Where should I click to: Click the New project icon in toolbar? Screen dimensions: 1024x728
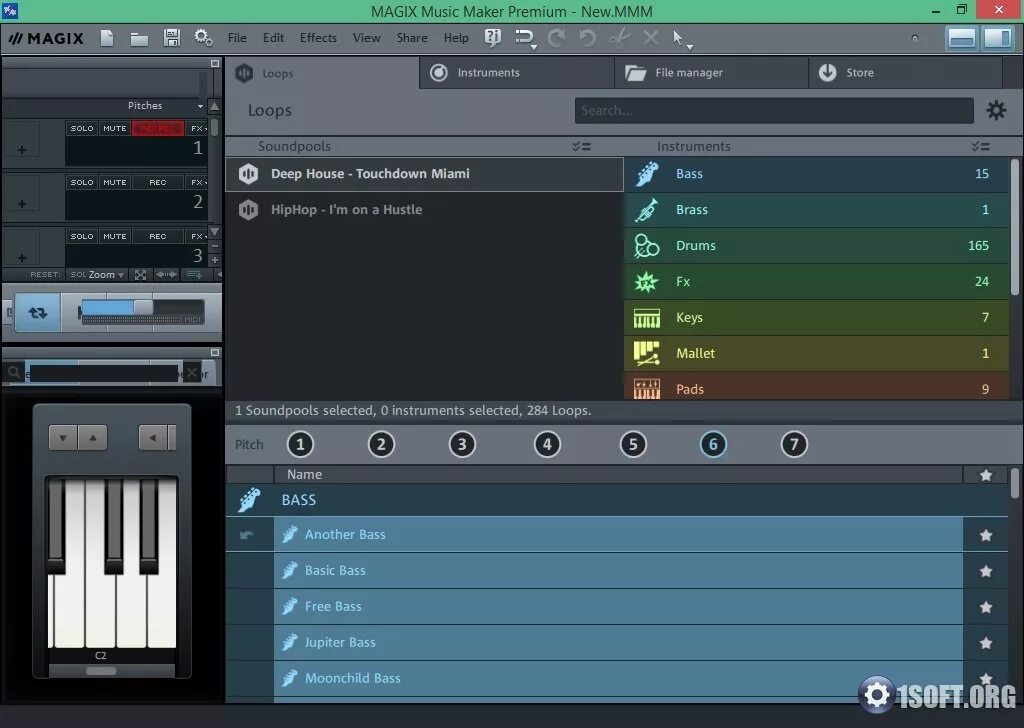[x=107, y=38]
